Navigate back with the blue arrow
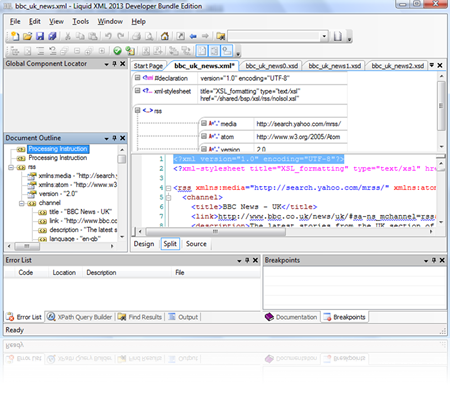The width and height of the screenshot is (450, 419). 193,36
